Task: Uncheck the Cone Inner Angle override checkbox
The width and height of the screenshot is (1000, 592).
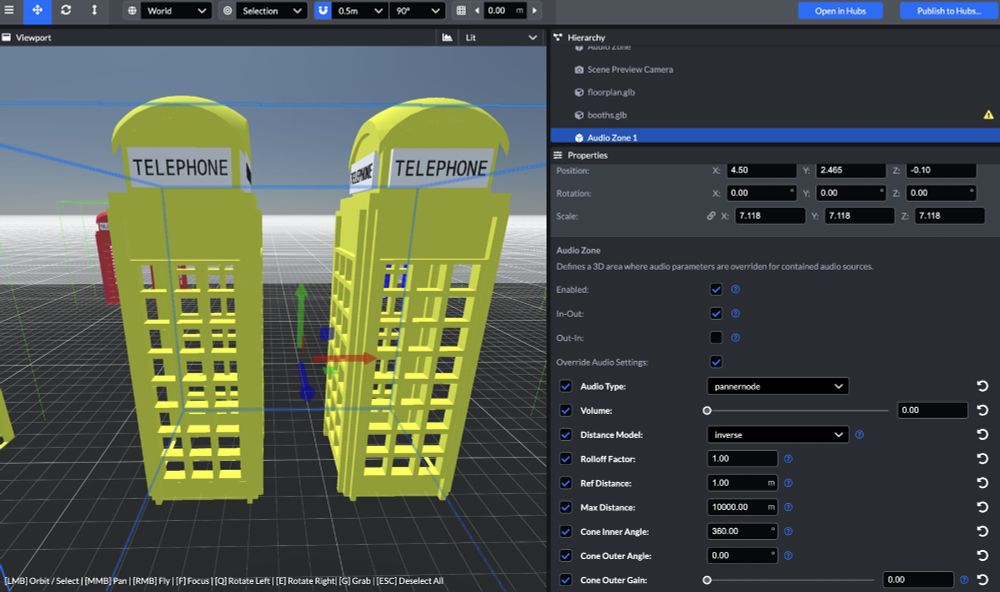Action: pyautogui.click(x=565, y=531)
